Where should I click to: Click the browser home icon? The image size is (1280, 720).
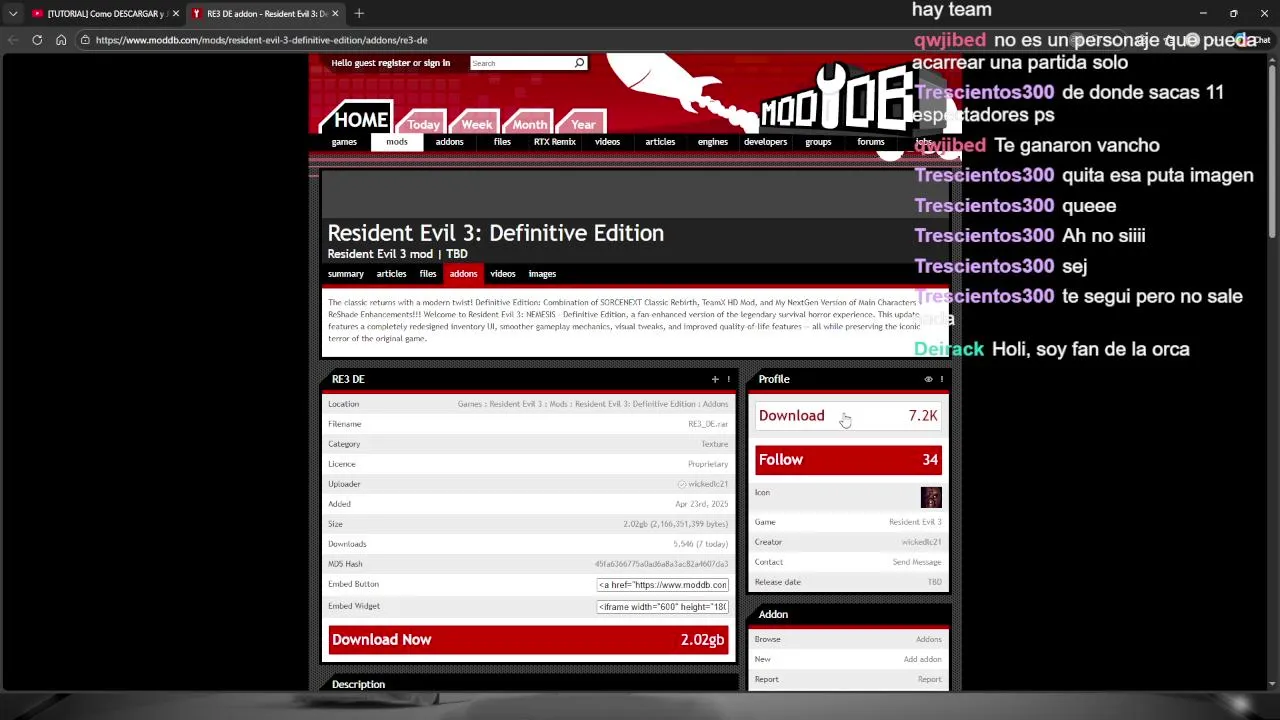point(61,40)
